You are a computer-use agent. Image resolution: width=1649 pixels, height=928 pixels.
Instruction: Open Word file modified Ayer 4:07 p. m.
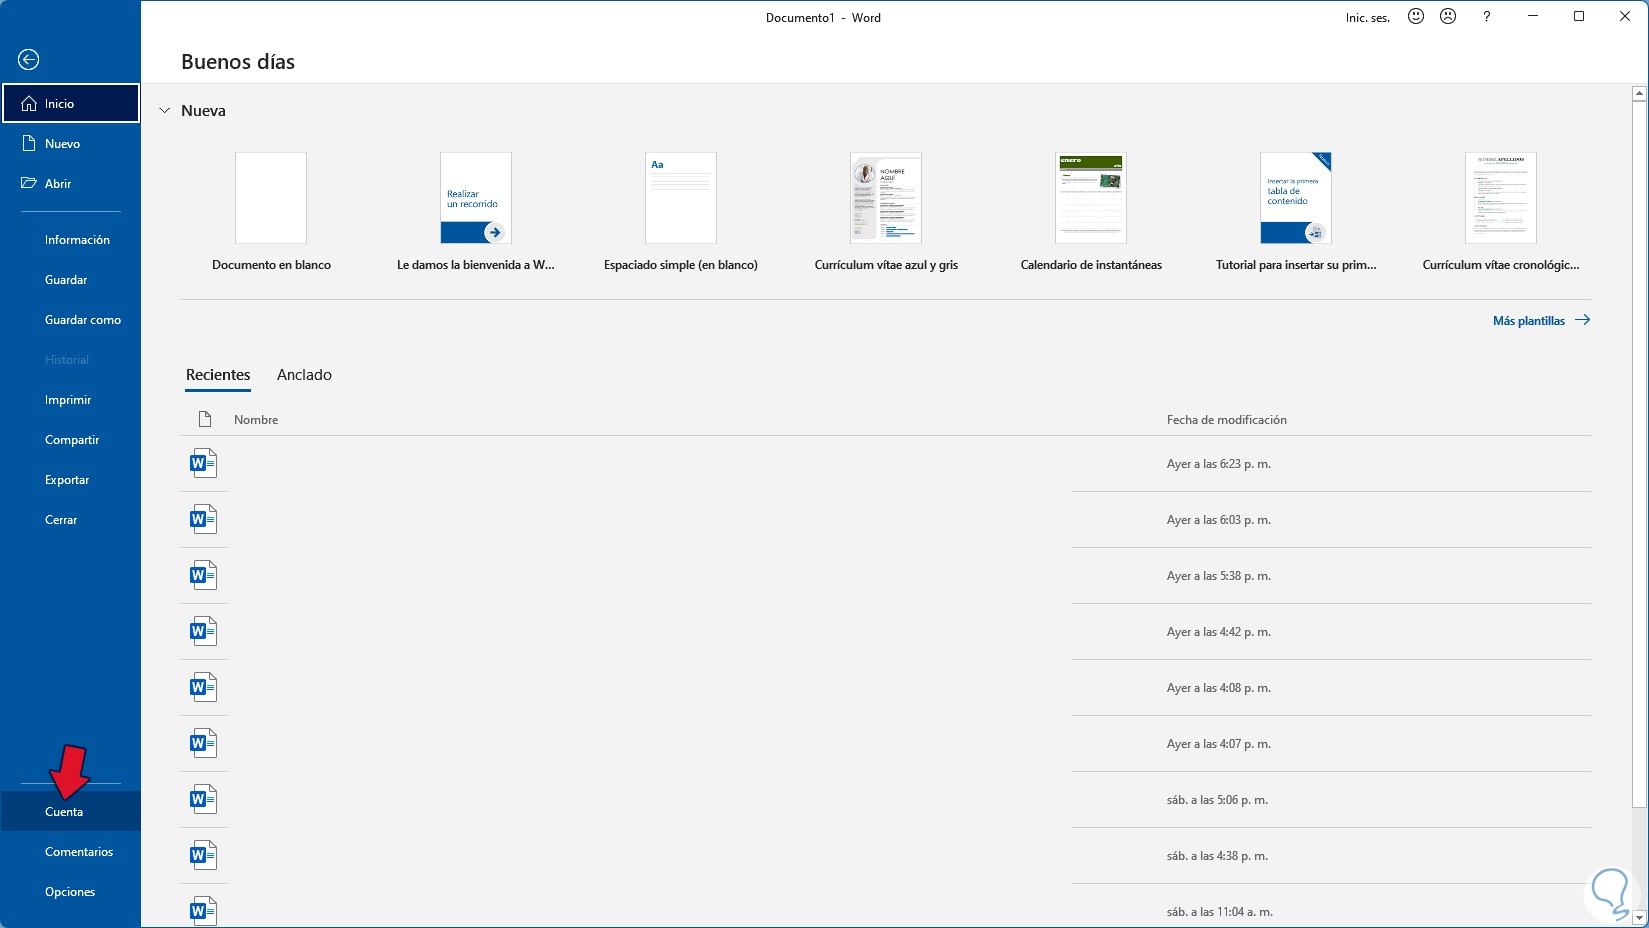click(886, 744)
